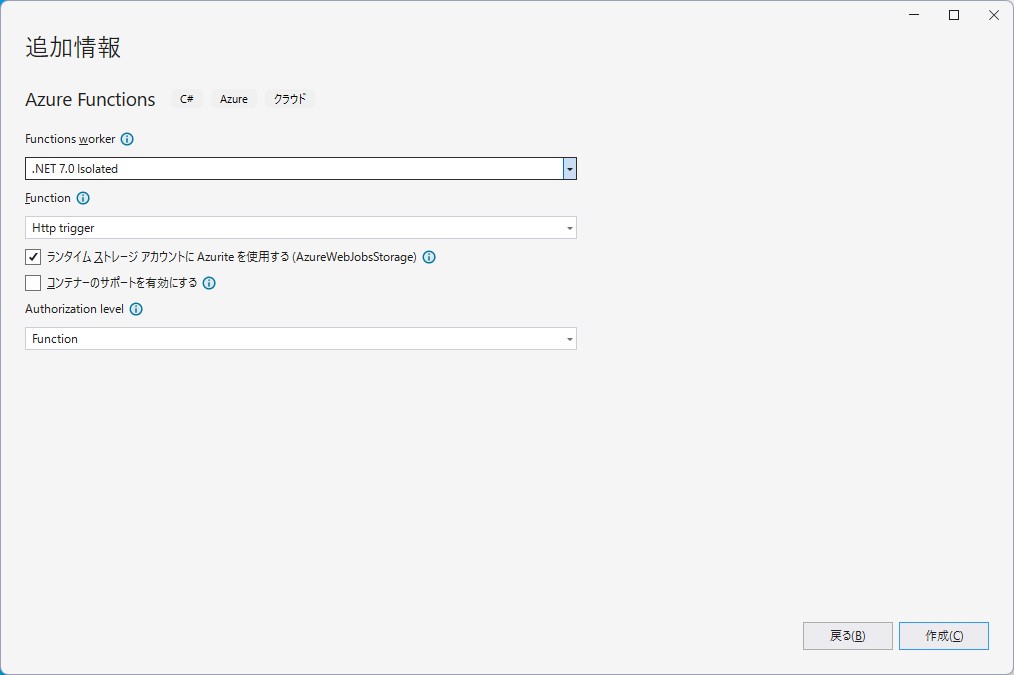Click the C# tag label
Screen dimensions: 1014x675
tap(187, 99)
